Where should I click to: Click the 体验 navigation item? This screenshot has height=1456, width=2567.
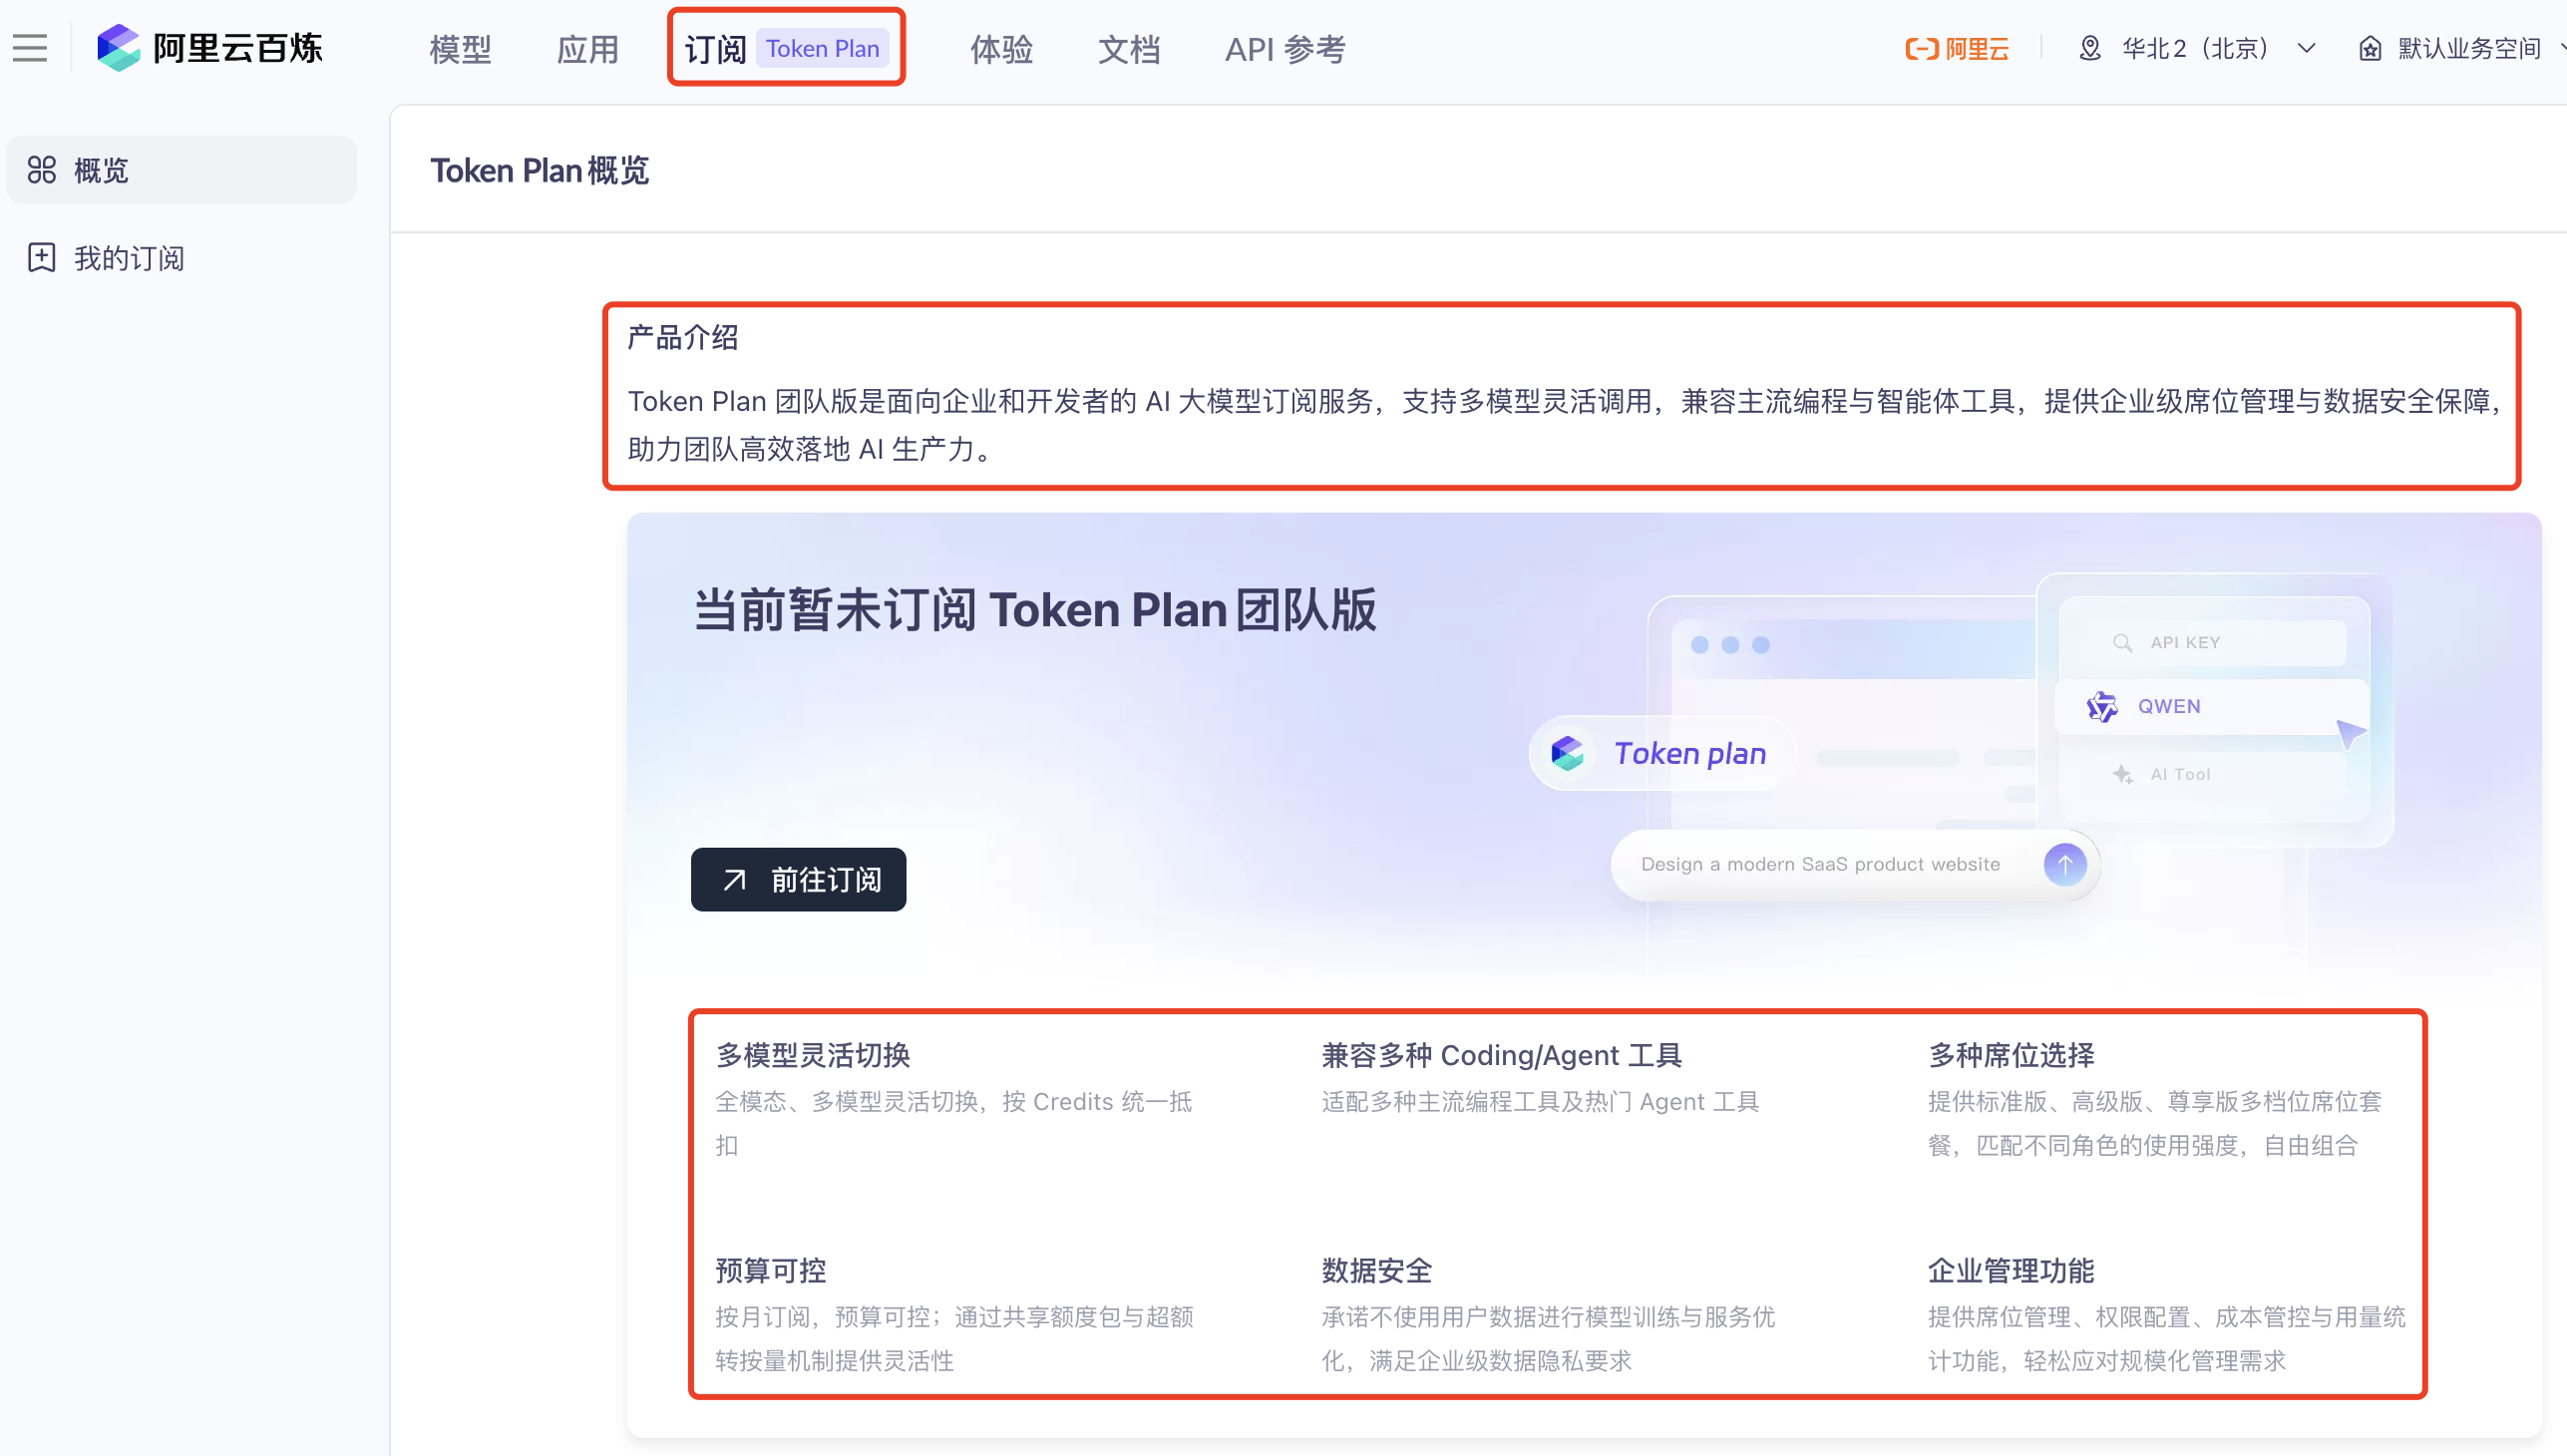(x=1001, y=48)
